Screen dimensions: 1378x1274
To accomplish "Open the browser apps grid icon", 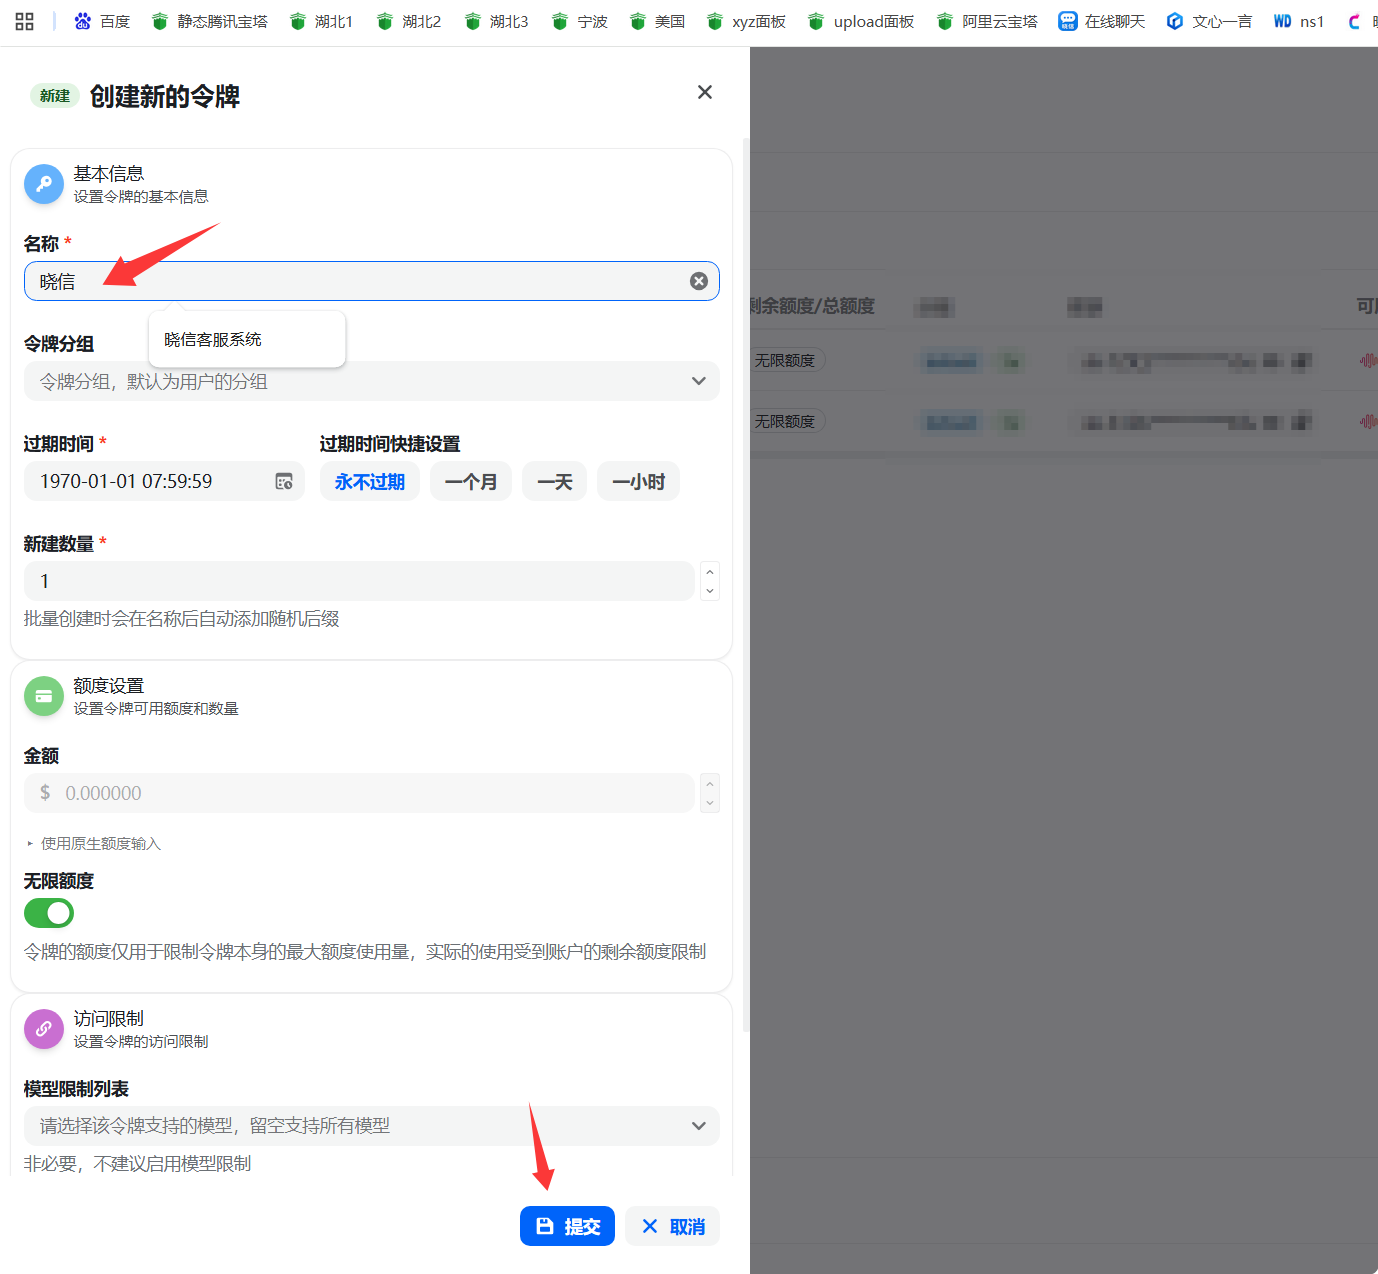I will click(x=25, y=21).
